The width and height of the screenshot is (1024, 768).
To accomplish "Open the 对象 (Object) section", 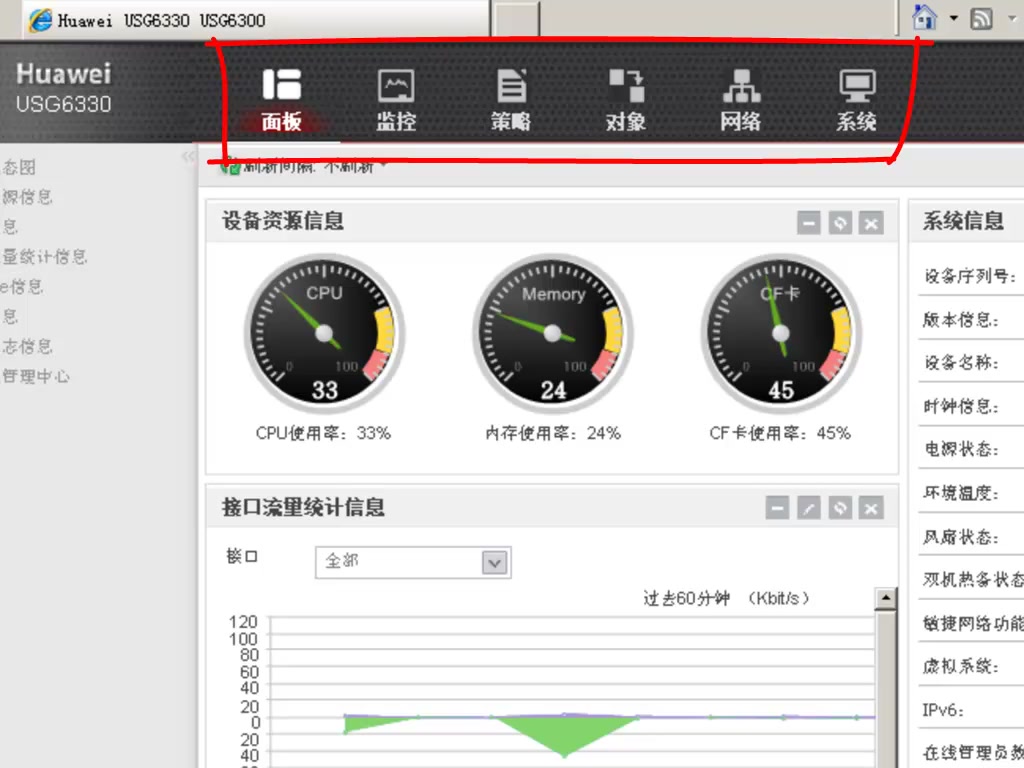I will (625, 97).
